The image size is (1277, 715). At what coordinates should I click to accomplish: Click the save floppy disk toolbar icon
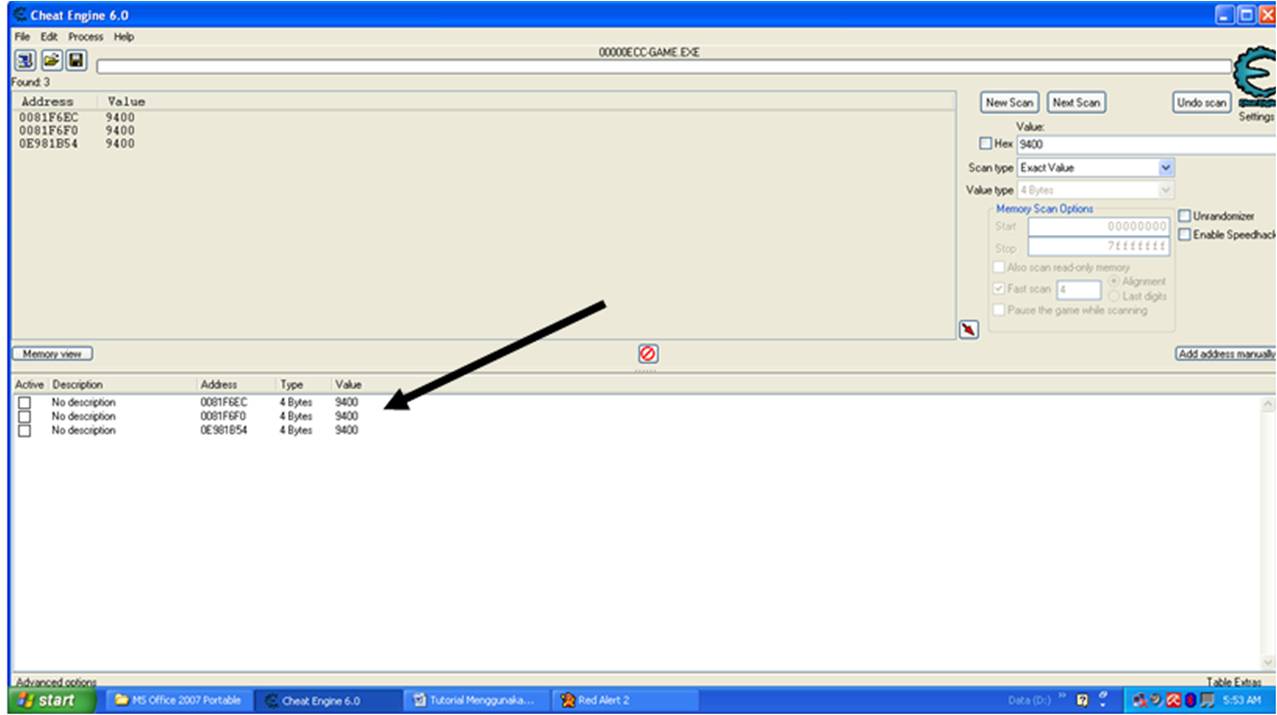click(x=76, y=61)
